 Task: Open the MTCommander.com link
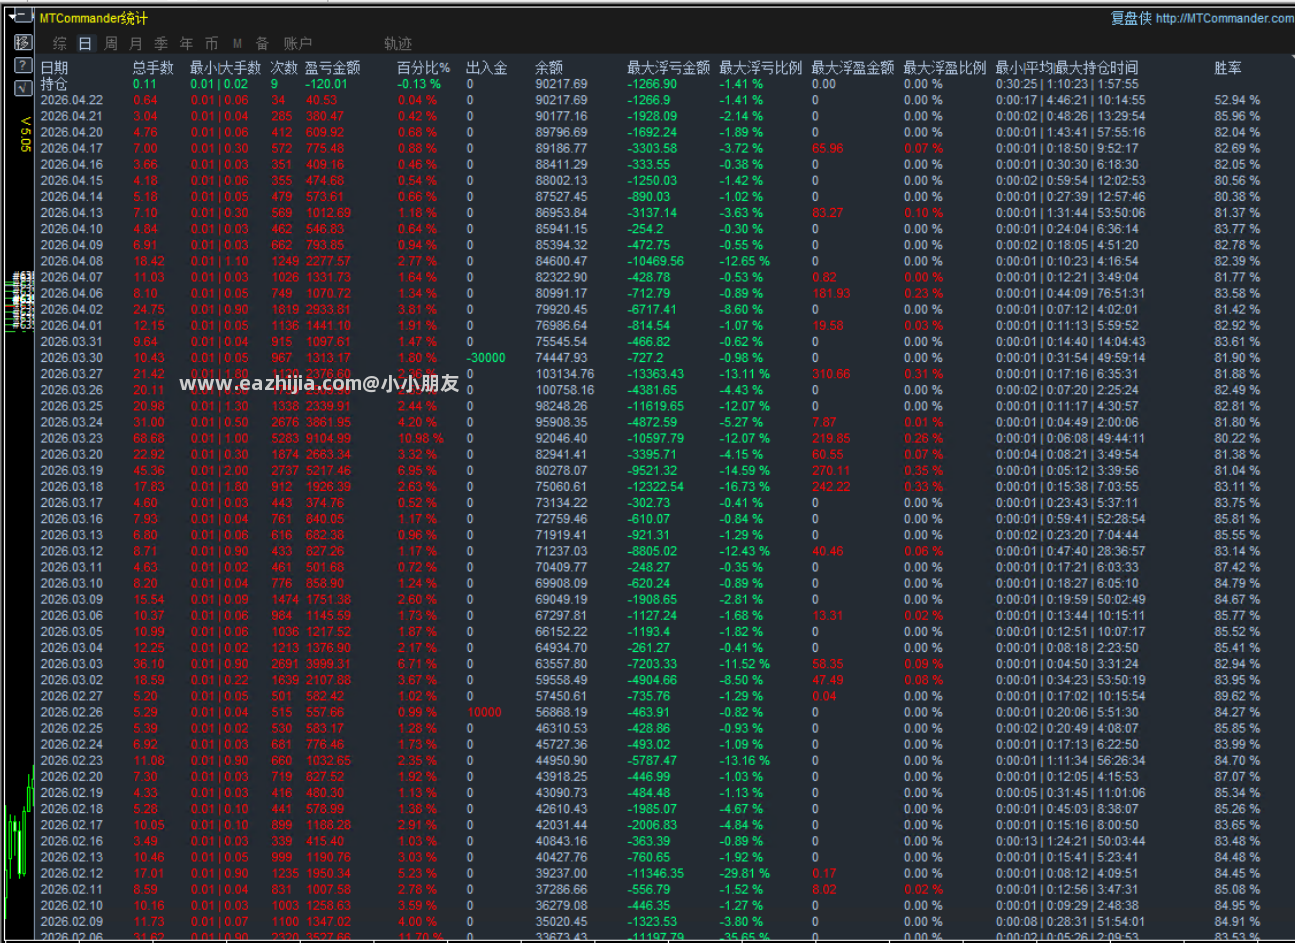click(1224, 18)
